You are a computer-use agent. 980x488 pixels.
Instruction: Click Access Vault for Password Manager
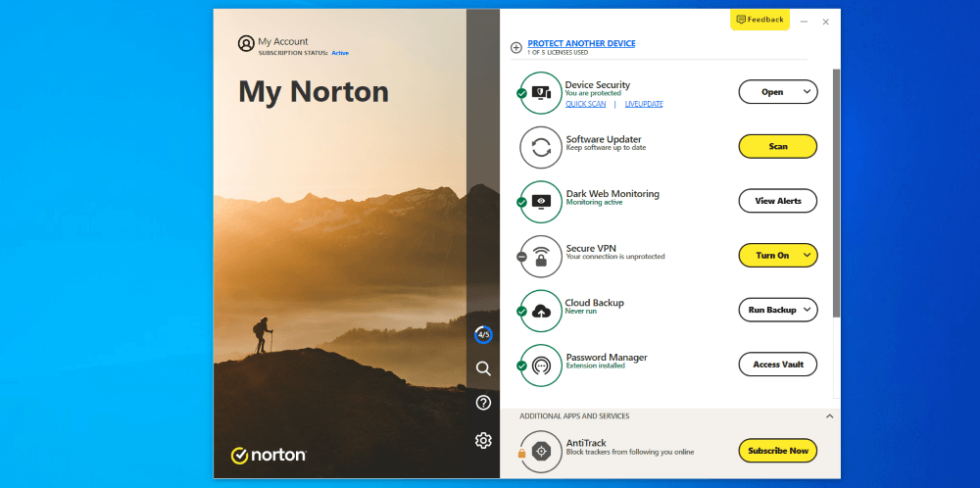(x=778, y=364)
